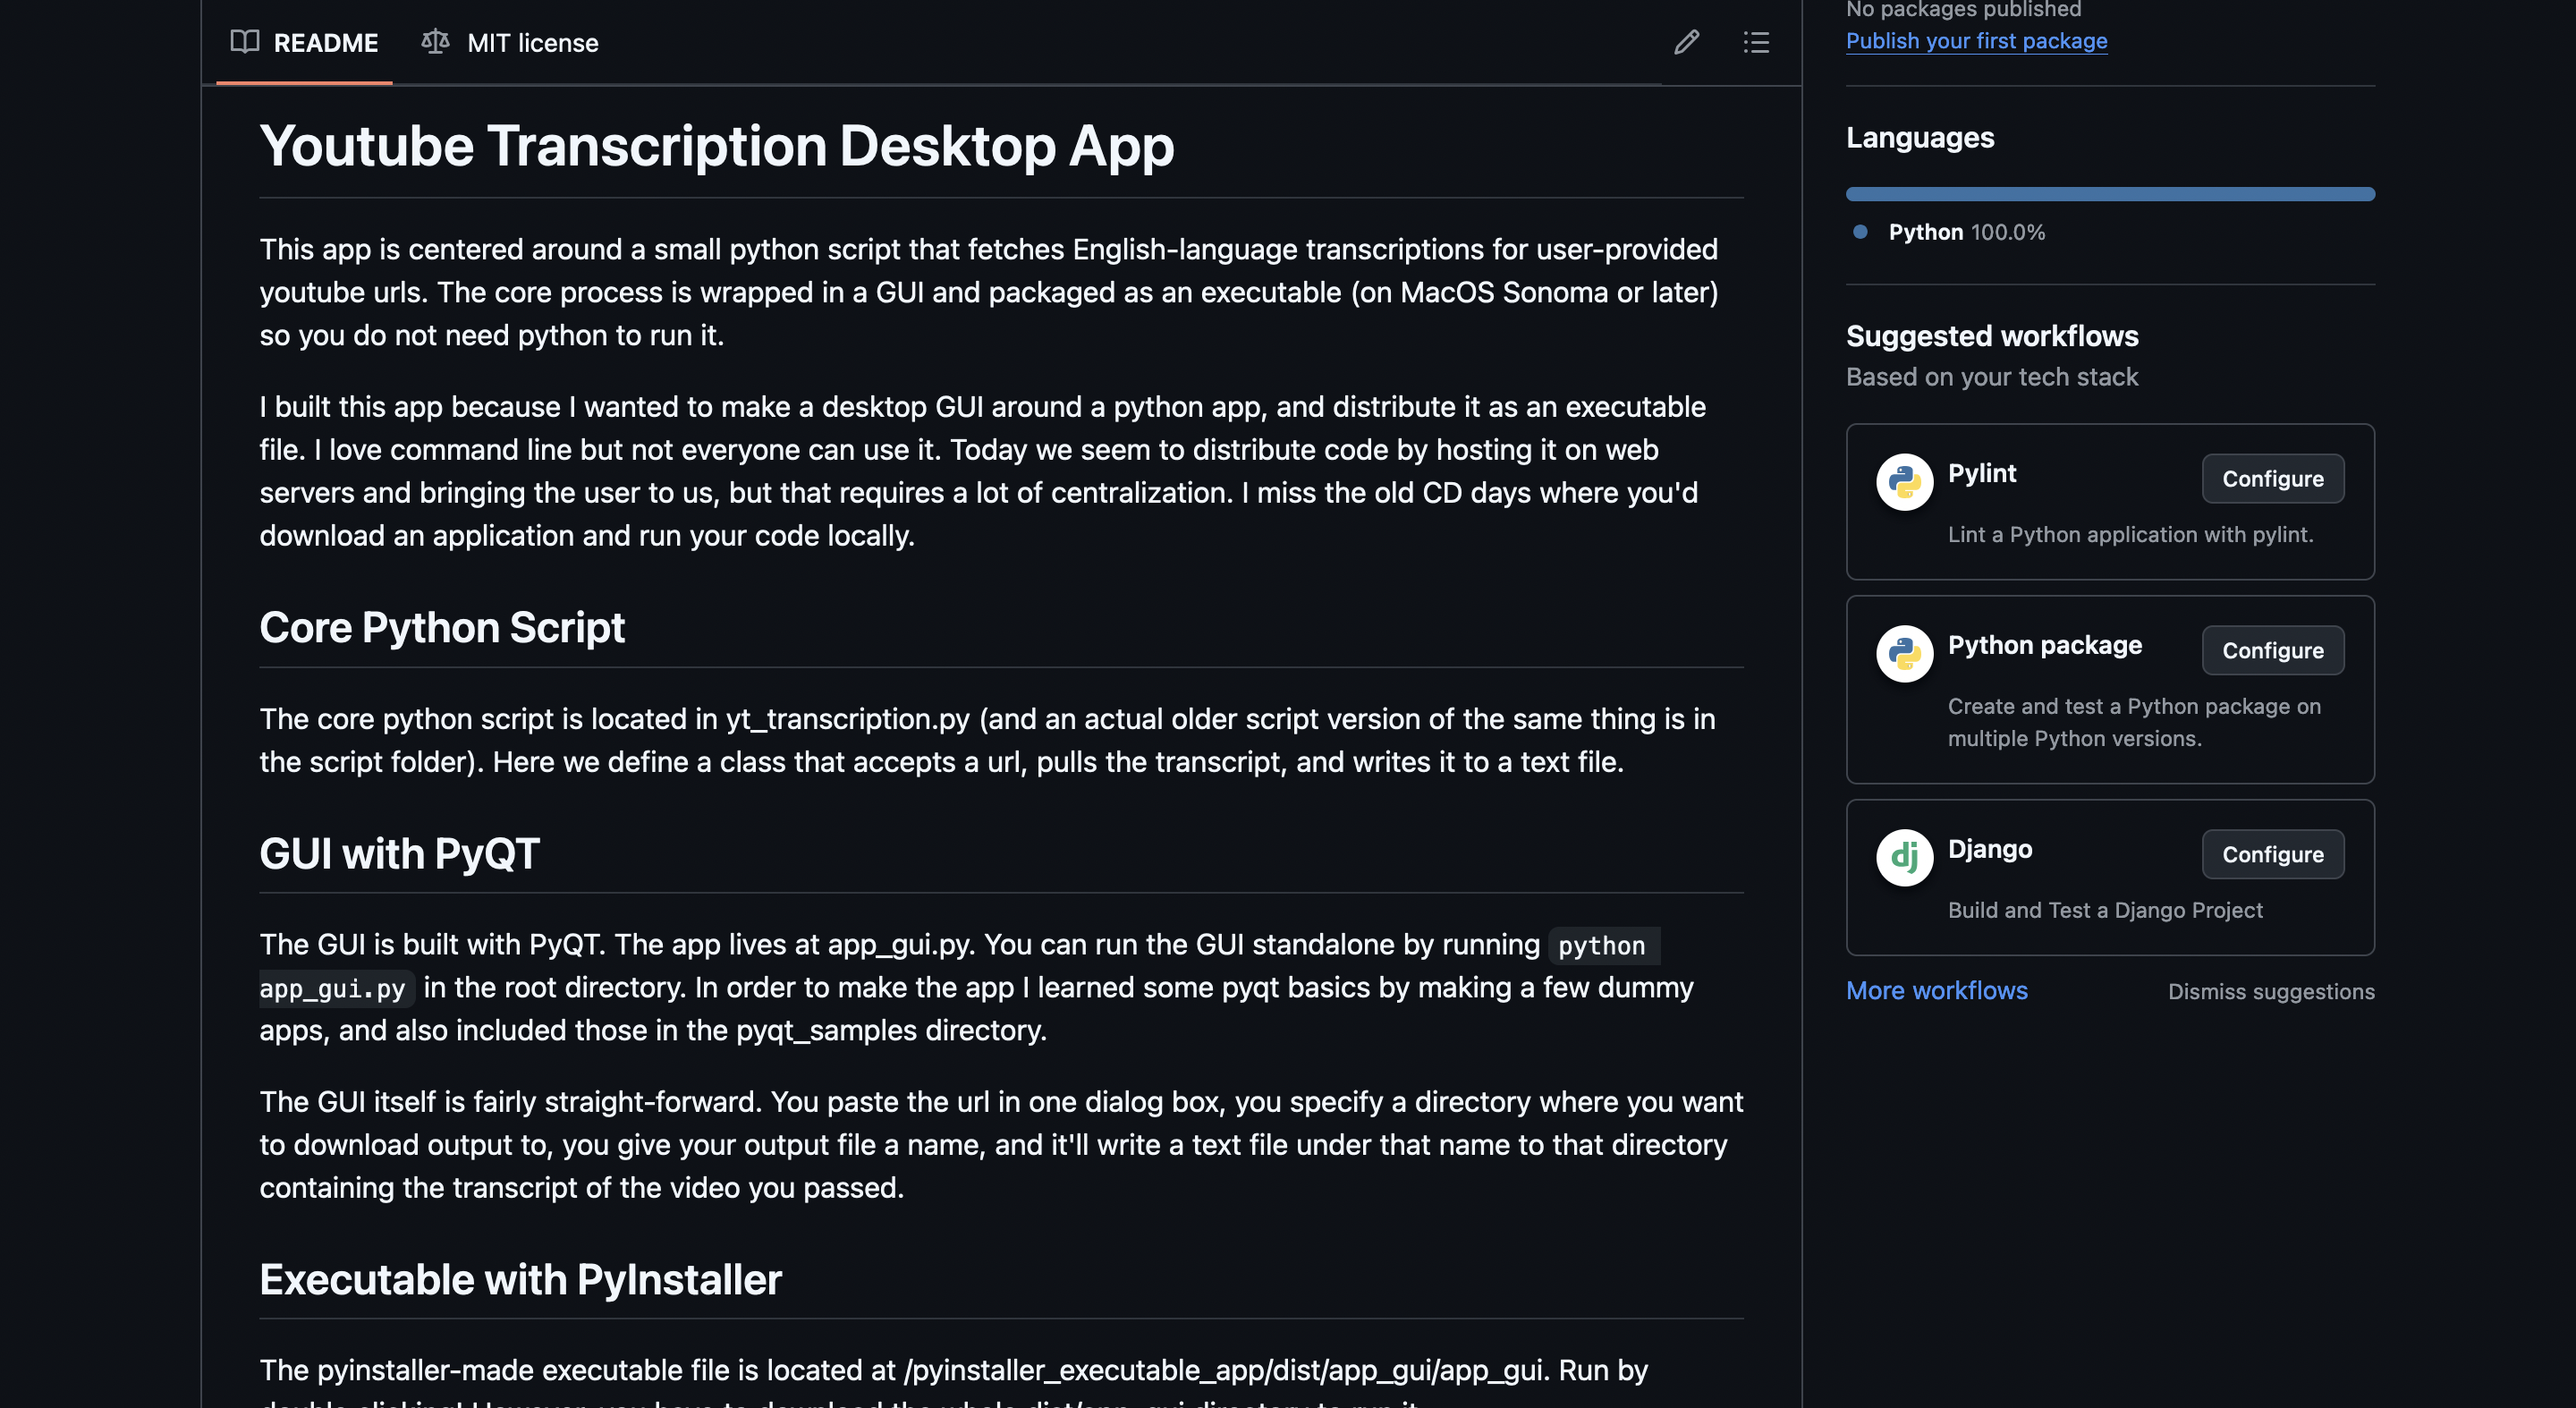2576x1408 pixels.
Task: Click the Pylint Python logo icon
Action: click(x=1904, y=482)
